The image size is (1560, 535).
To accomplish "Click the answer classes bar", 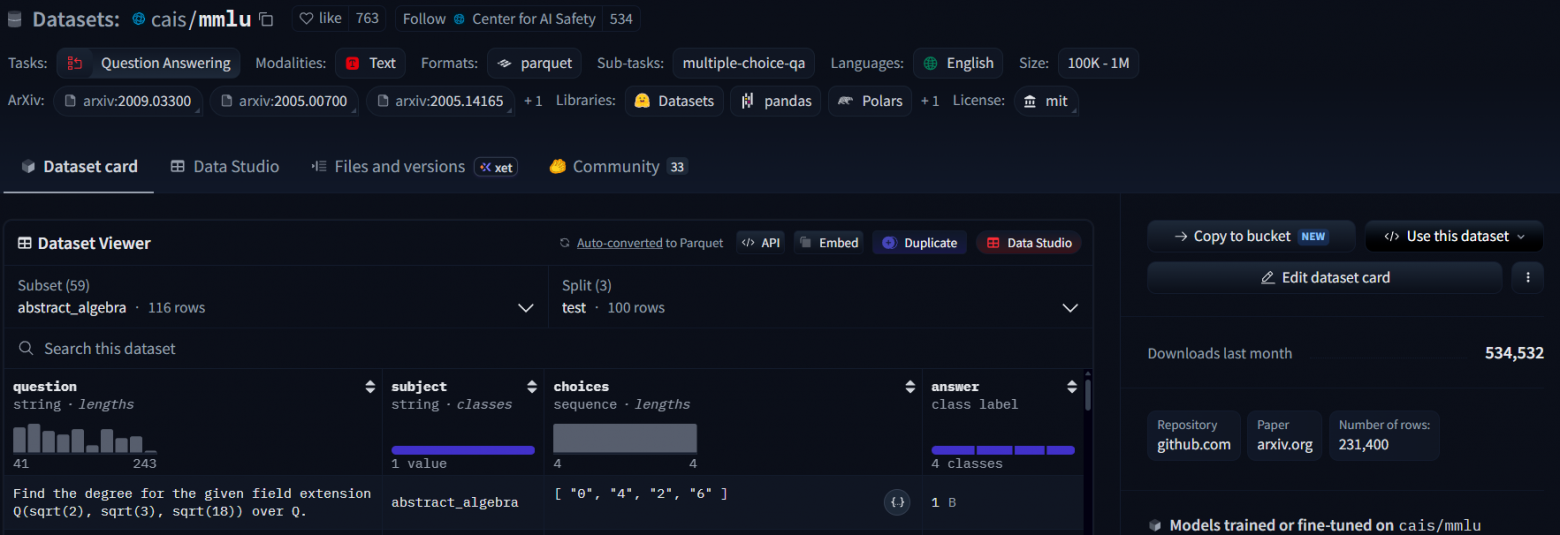I will (x=1003, y=450).
